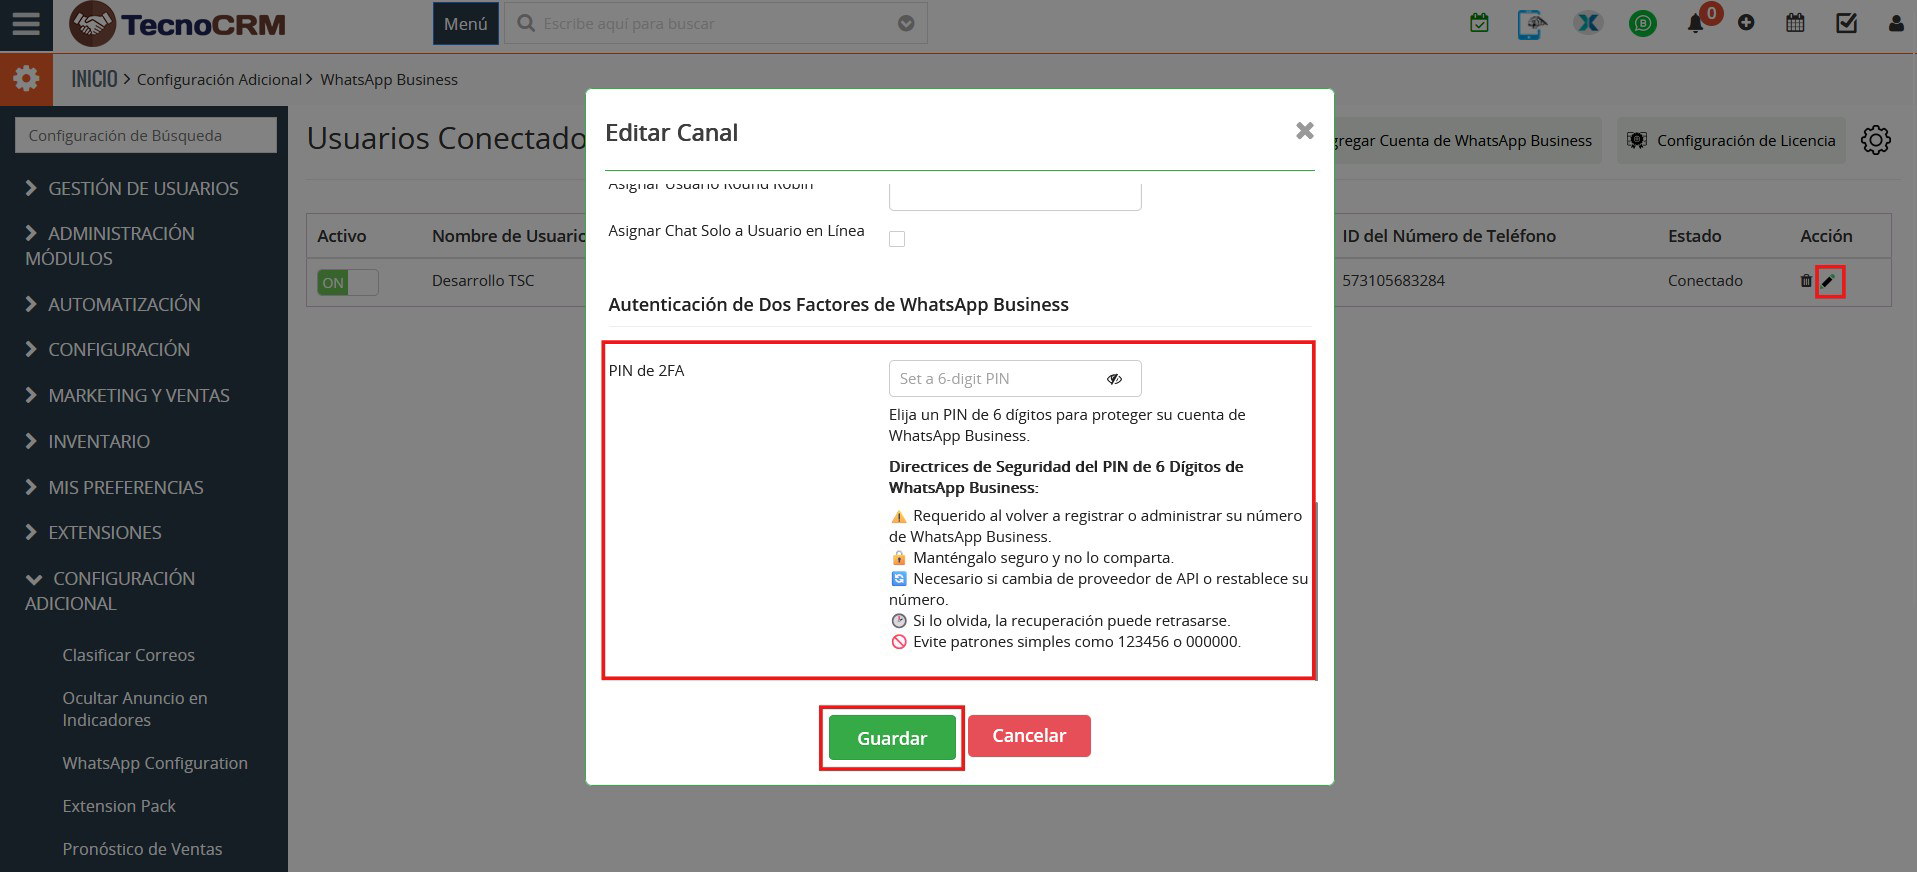1917x872 pixels.
Task: Click the user profile icon
Action: (x=1895, y=23)
